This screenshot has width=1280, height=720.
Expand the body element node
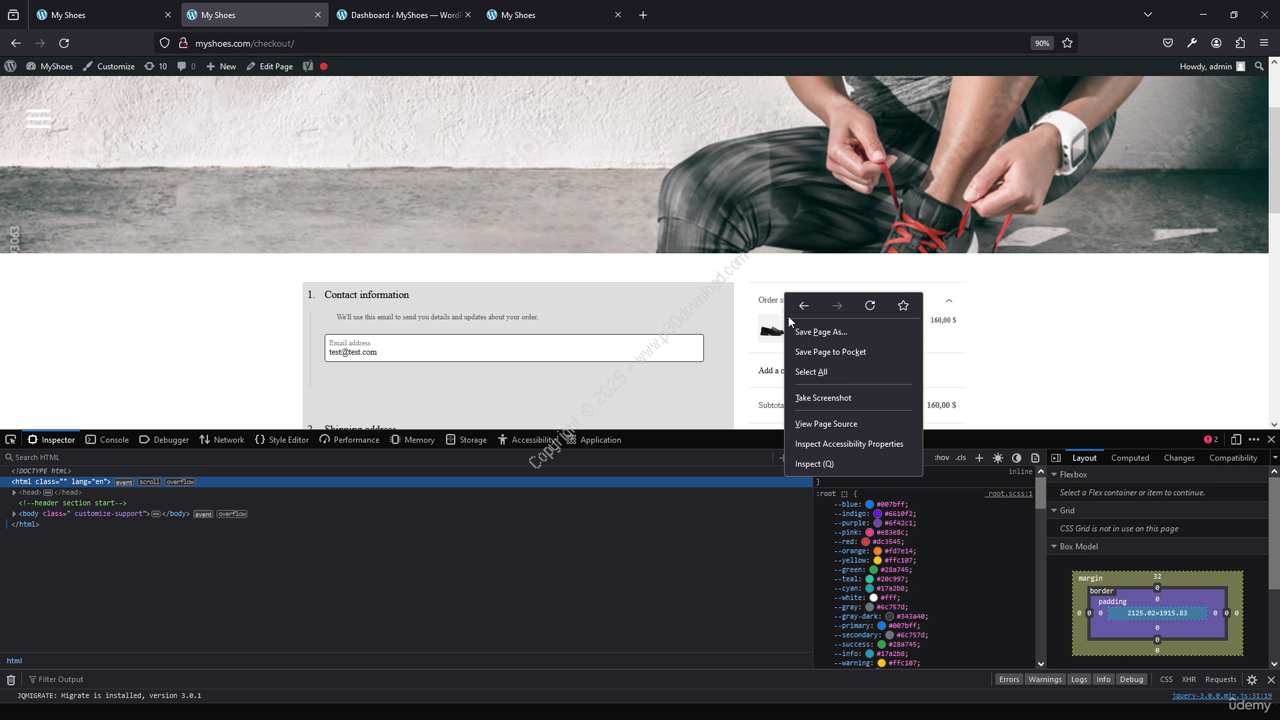click(x=14, y=514)
